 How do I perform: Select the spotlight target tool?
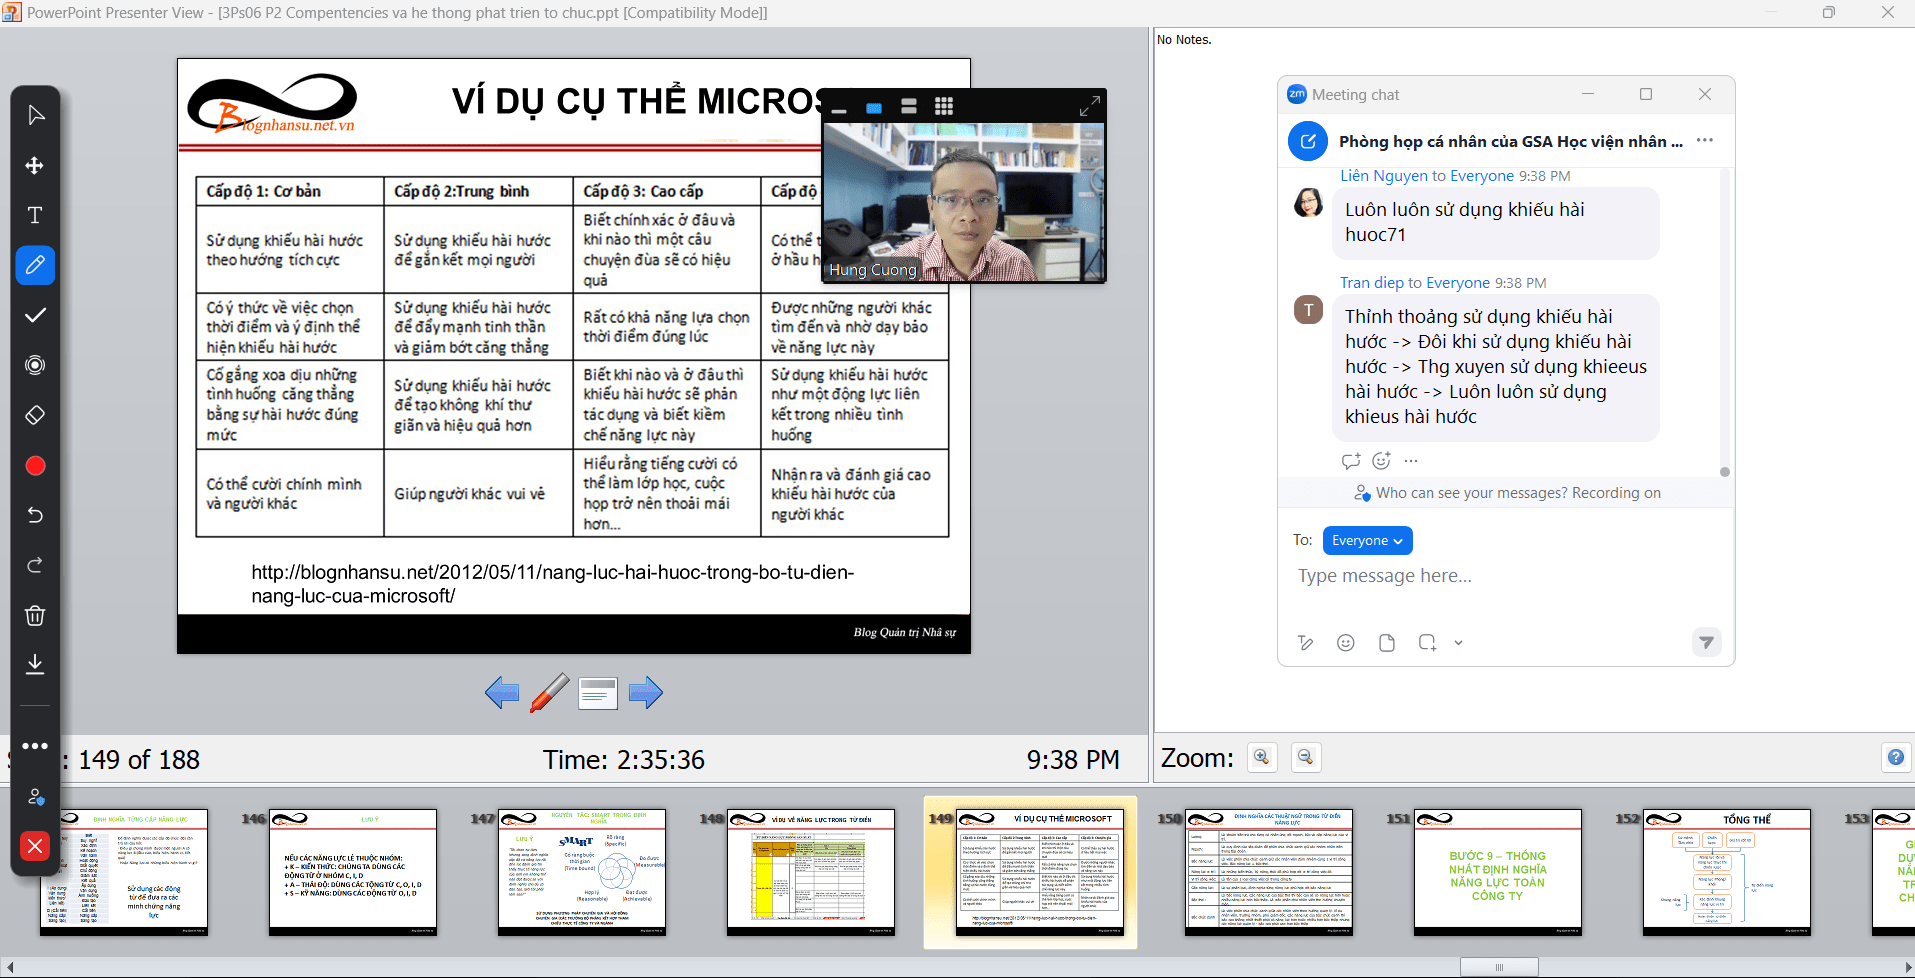tap(35, 365)
